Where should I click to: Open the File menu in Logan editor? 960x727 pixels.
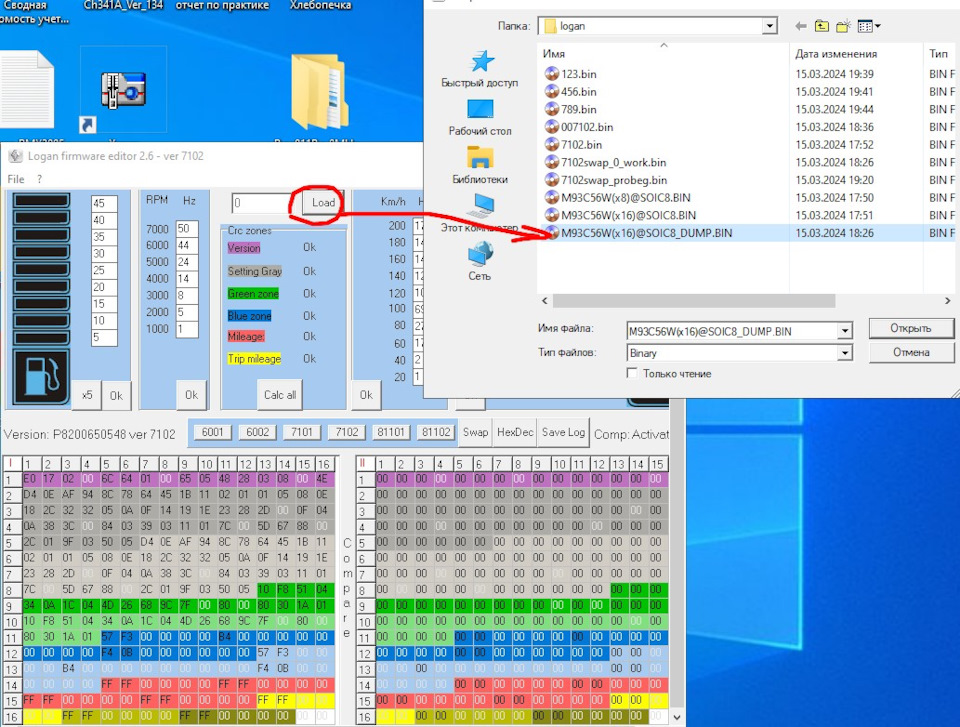click(x=16, y=179)
